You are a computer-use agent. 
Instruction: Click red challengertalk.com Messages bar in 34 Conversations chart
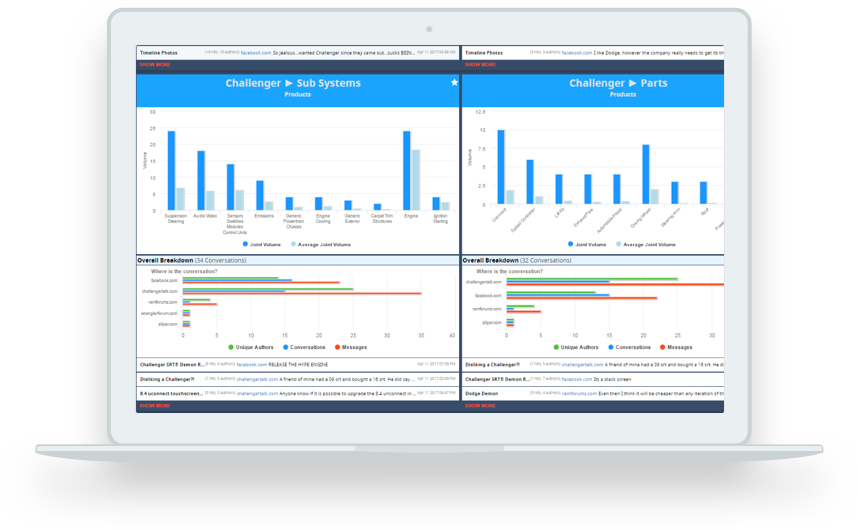click(302, 294)
